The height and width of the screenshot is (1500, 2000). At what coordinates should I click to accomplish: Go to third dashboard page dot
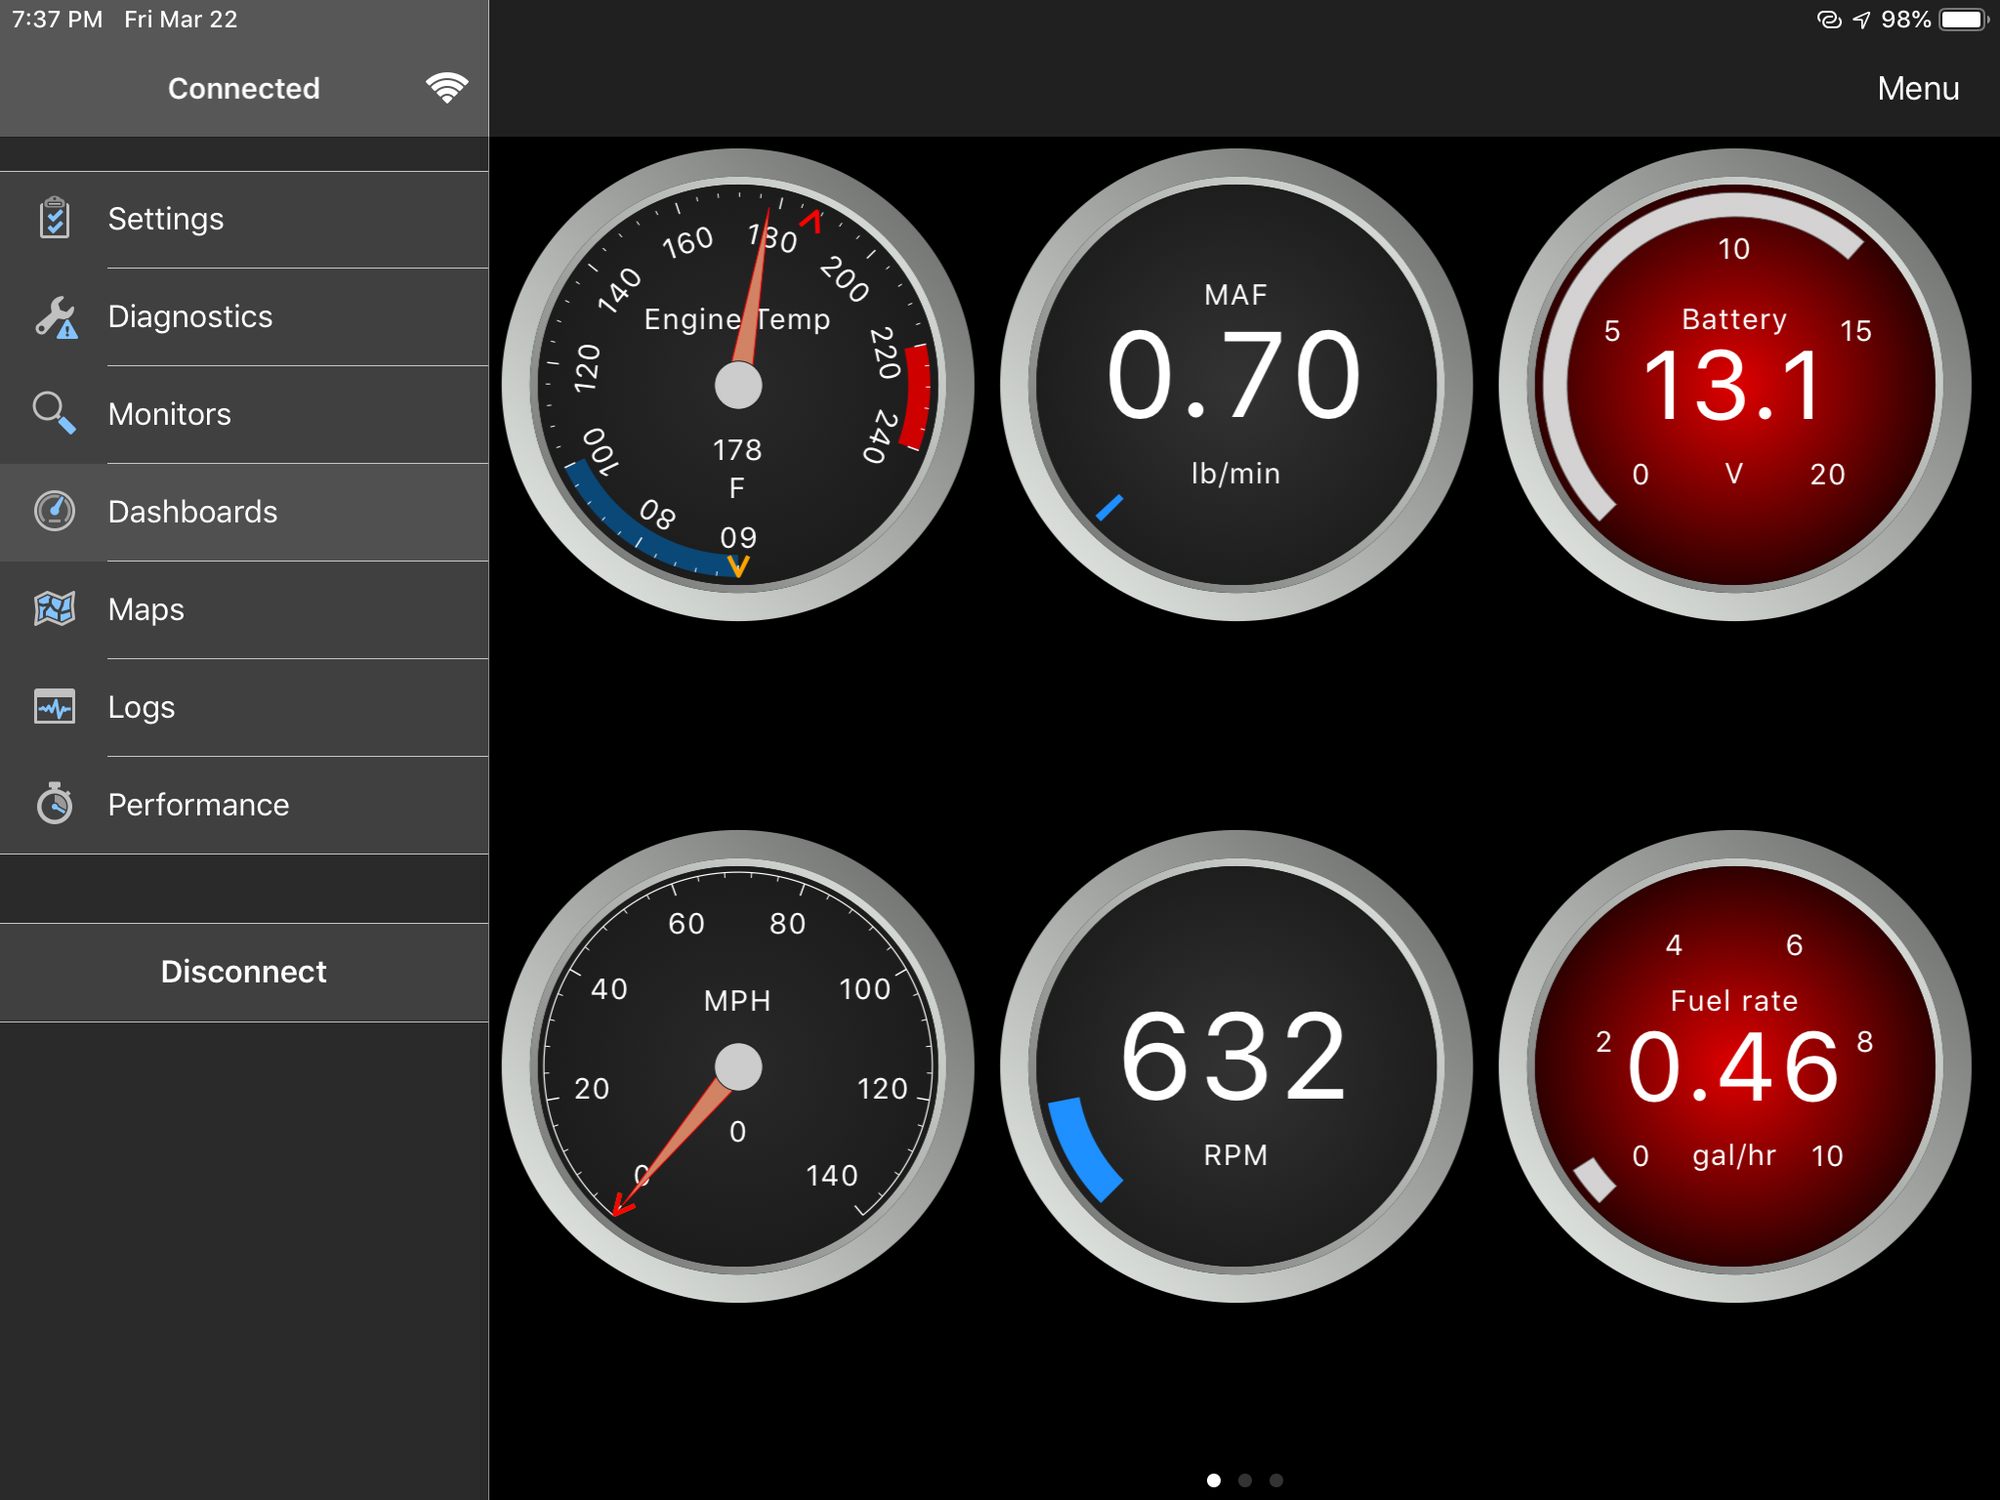(1276, 1480)
